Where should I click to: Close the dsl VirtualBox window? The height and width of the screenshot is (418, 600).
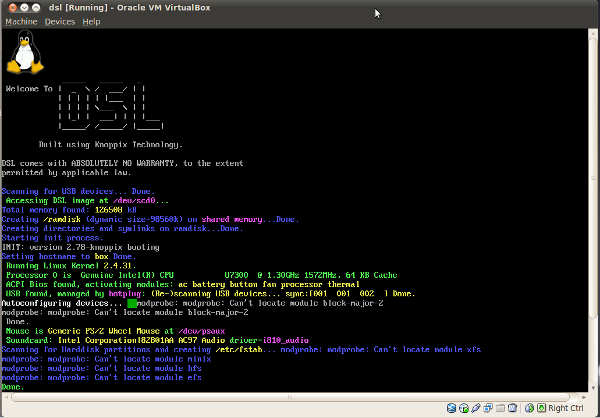pyautogui.click(x=13, y=8)
